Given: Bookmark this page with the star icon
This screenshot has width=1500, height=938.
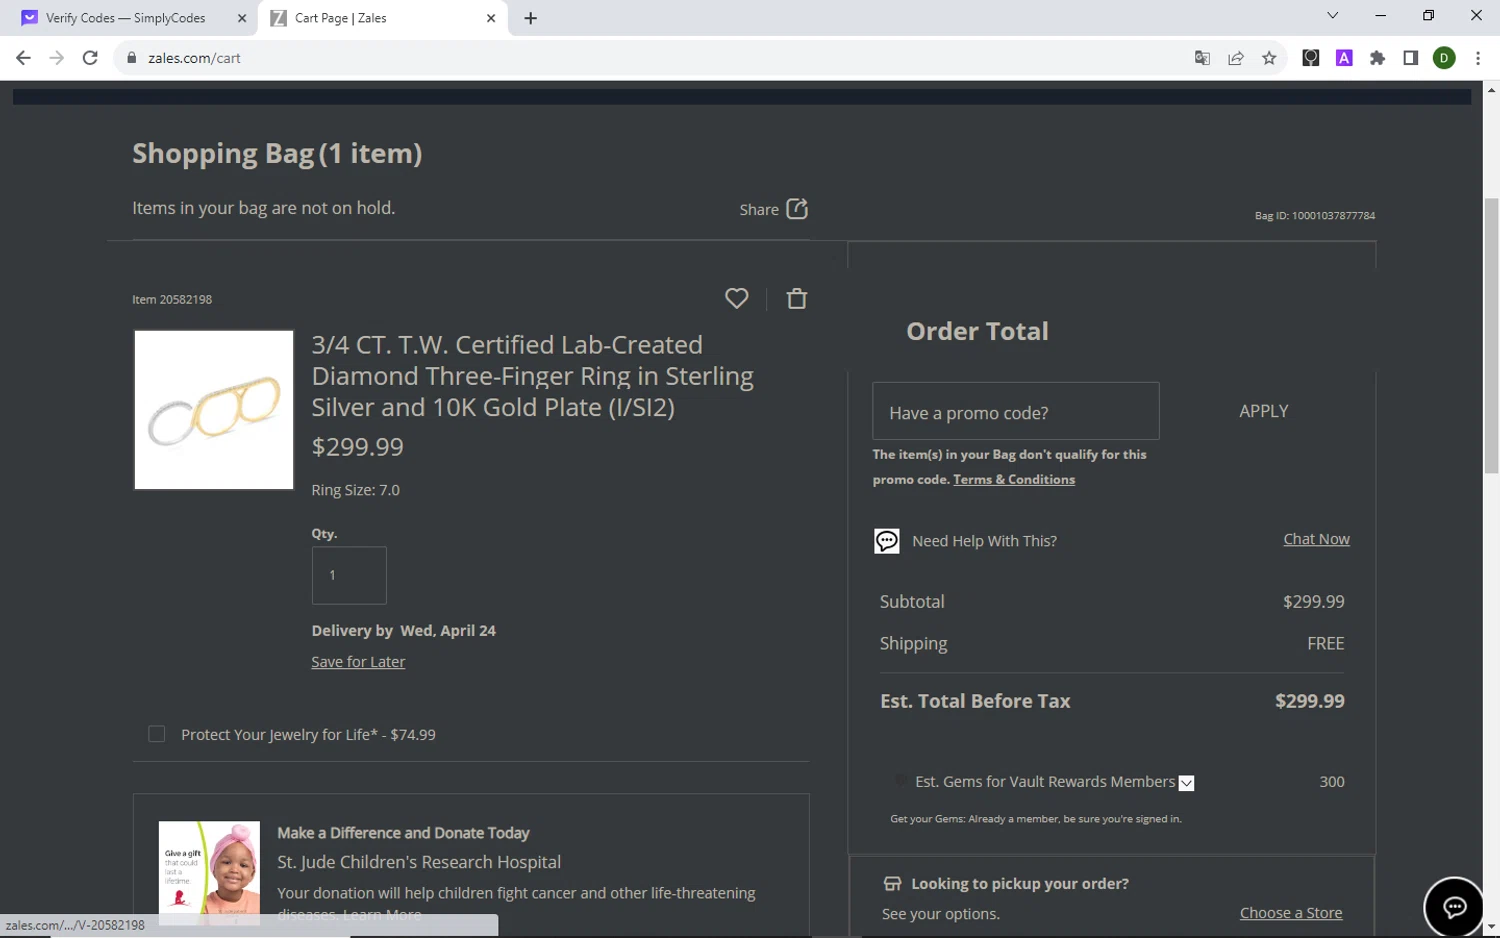Looking at the screenshot, I should tap(1269, 58).
